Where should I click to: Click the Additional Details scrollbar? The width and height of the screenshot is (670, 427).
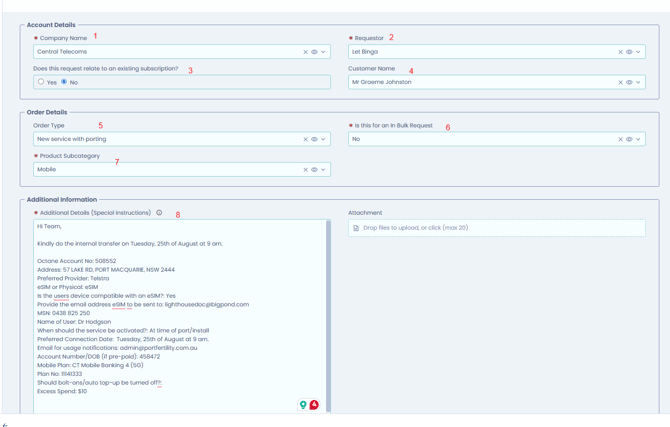coord(328,316)
